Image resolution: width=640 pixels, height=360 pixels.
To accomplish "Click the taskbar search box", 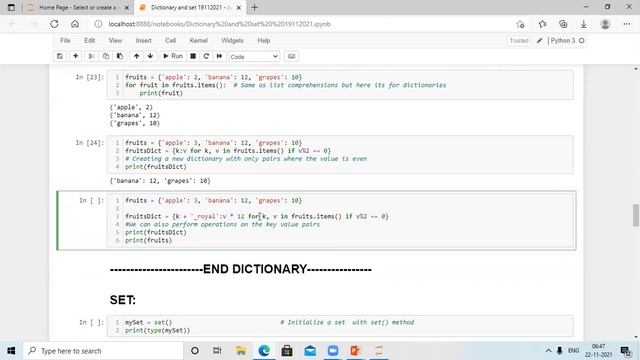I will [103, 351].
